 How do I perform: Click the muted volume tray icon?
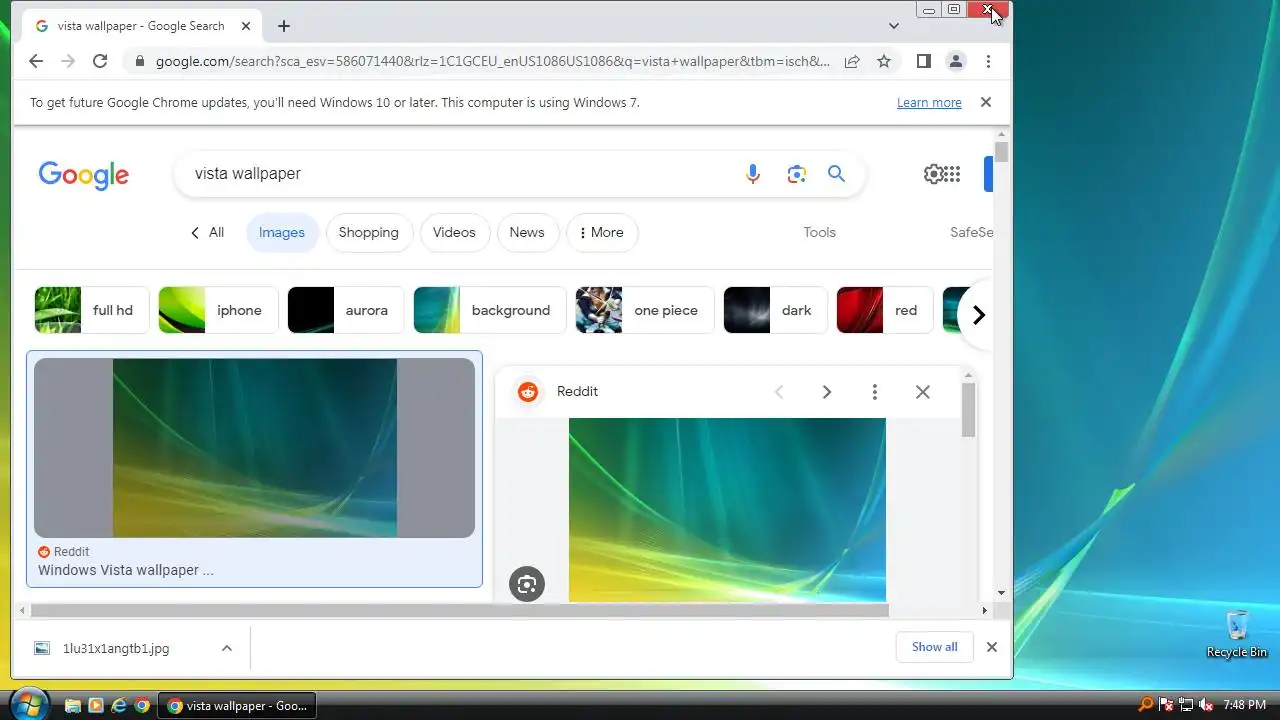click(1206, 705)
